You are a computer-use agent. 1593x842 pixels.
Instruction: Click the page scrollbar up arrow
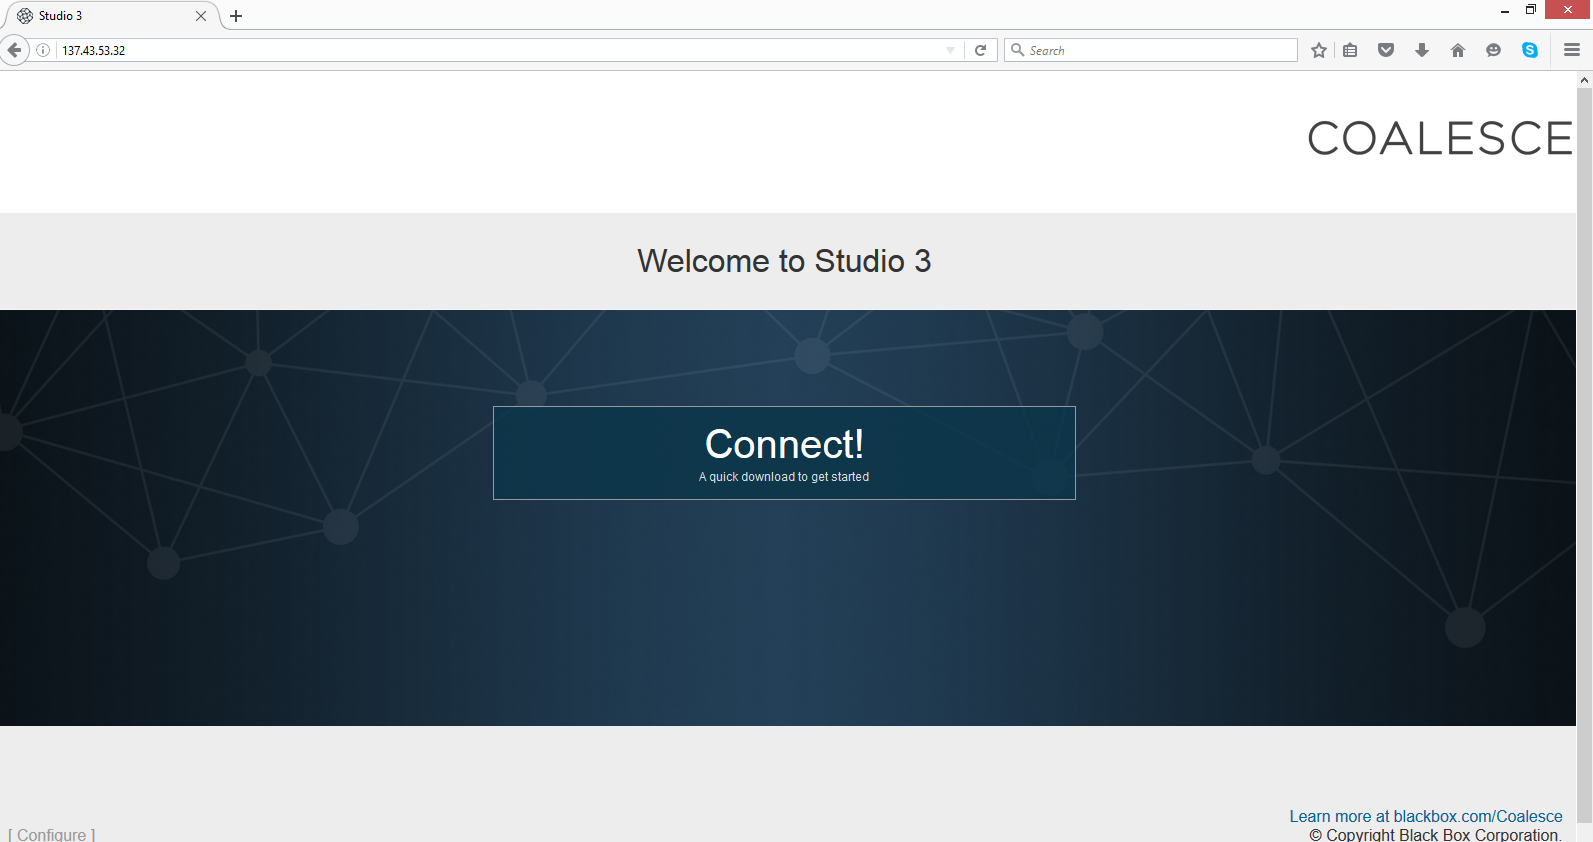point(1584,80)
